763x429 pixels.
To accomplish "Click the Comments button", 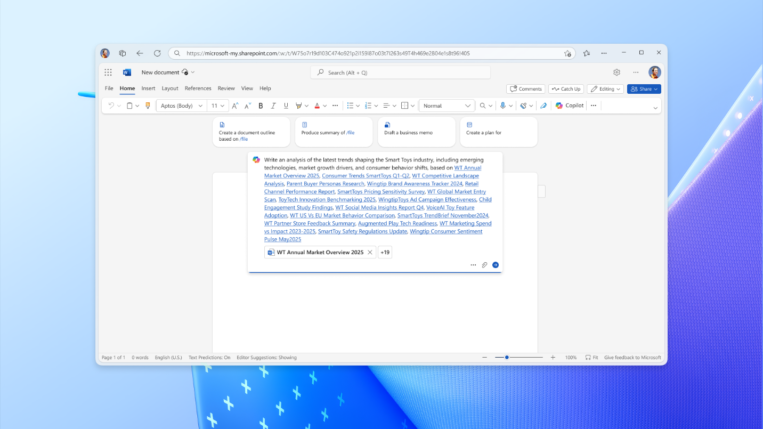I will point(526,89).
